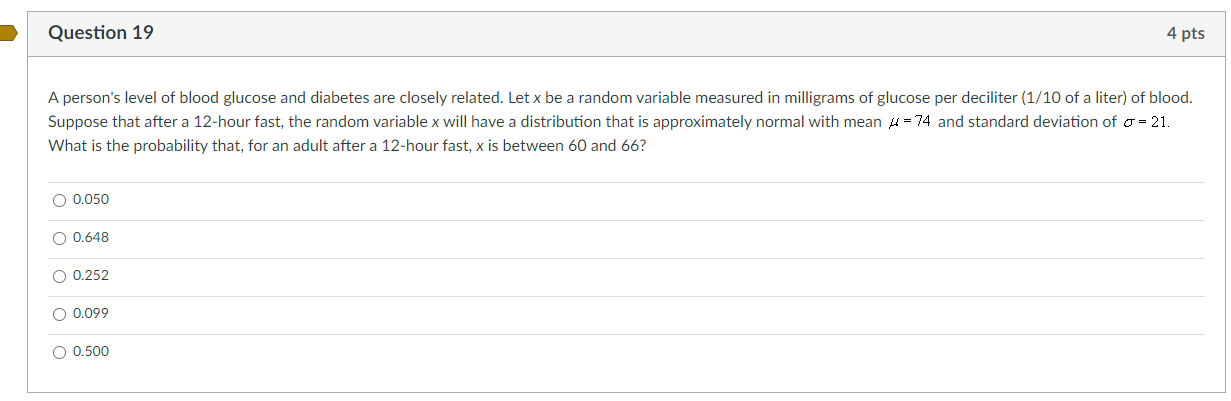Click the 0.648 answer label text
The width and height of the screenshot is (1231, 401).
pos(91,238)
